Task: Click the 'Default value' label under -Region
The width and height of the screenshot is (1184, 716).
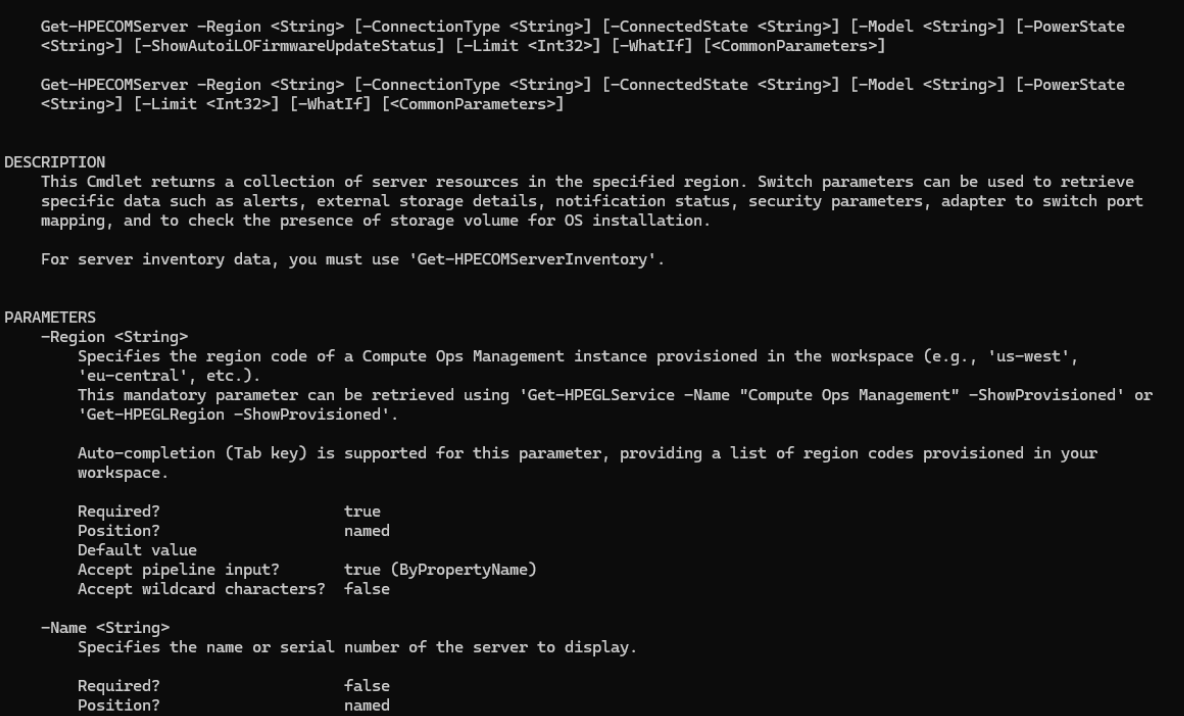Action: click(x=137, y=550)
